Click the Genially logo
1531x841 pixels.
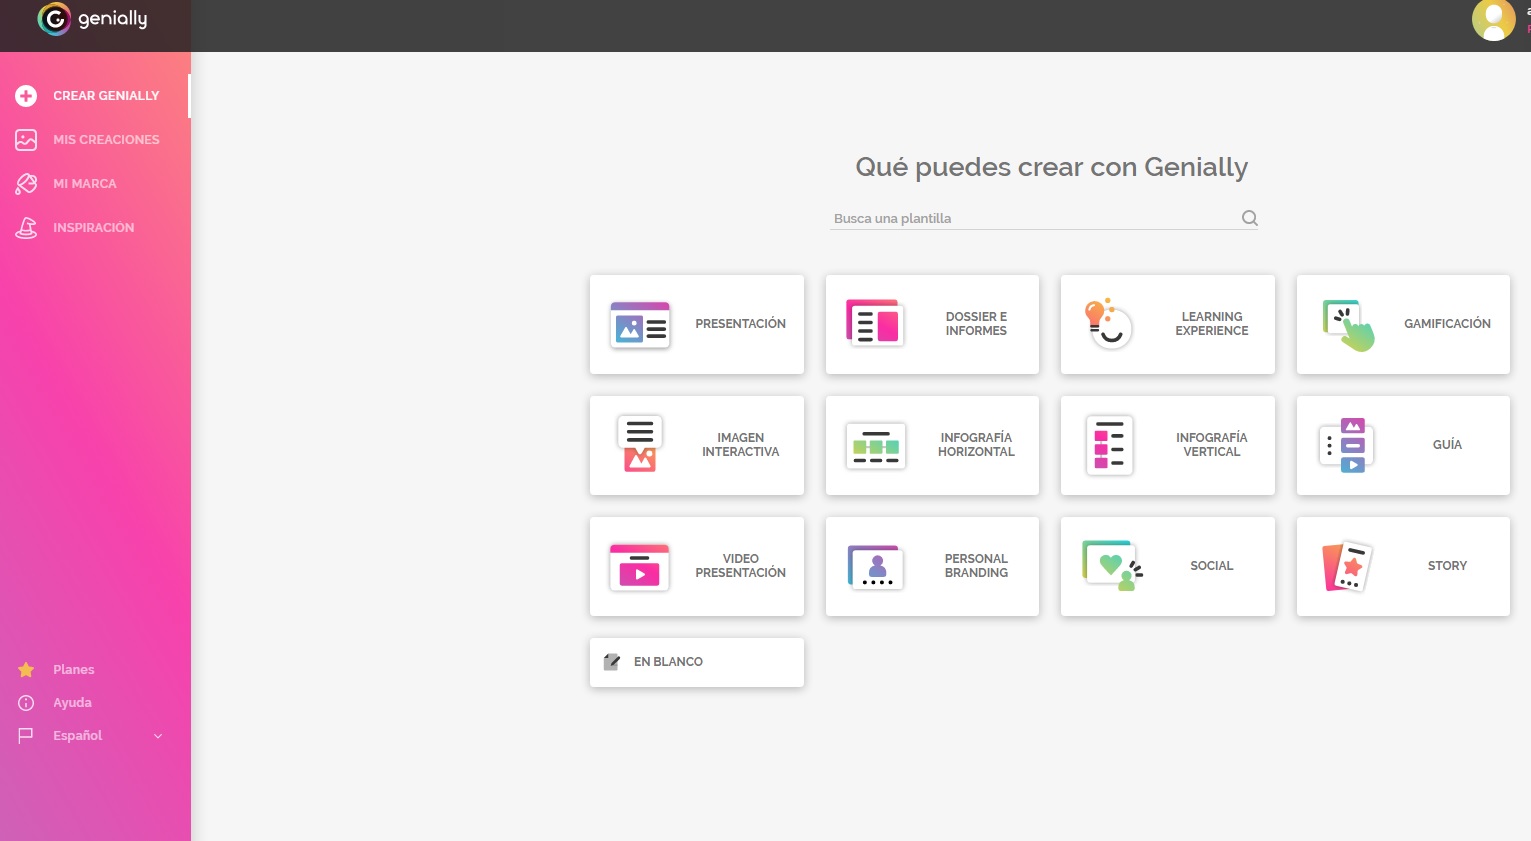point(95,19)
